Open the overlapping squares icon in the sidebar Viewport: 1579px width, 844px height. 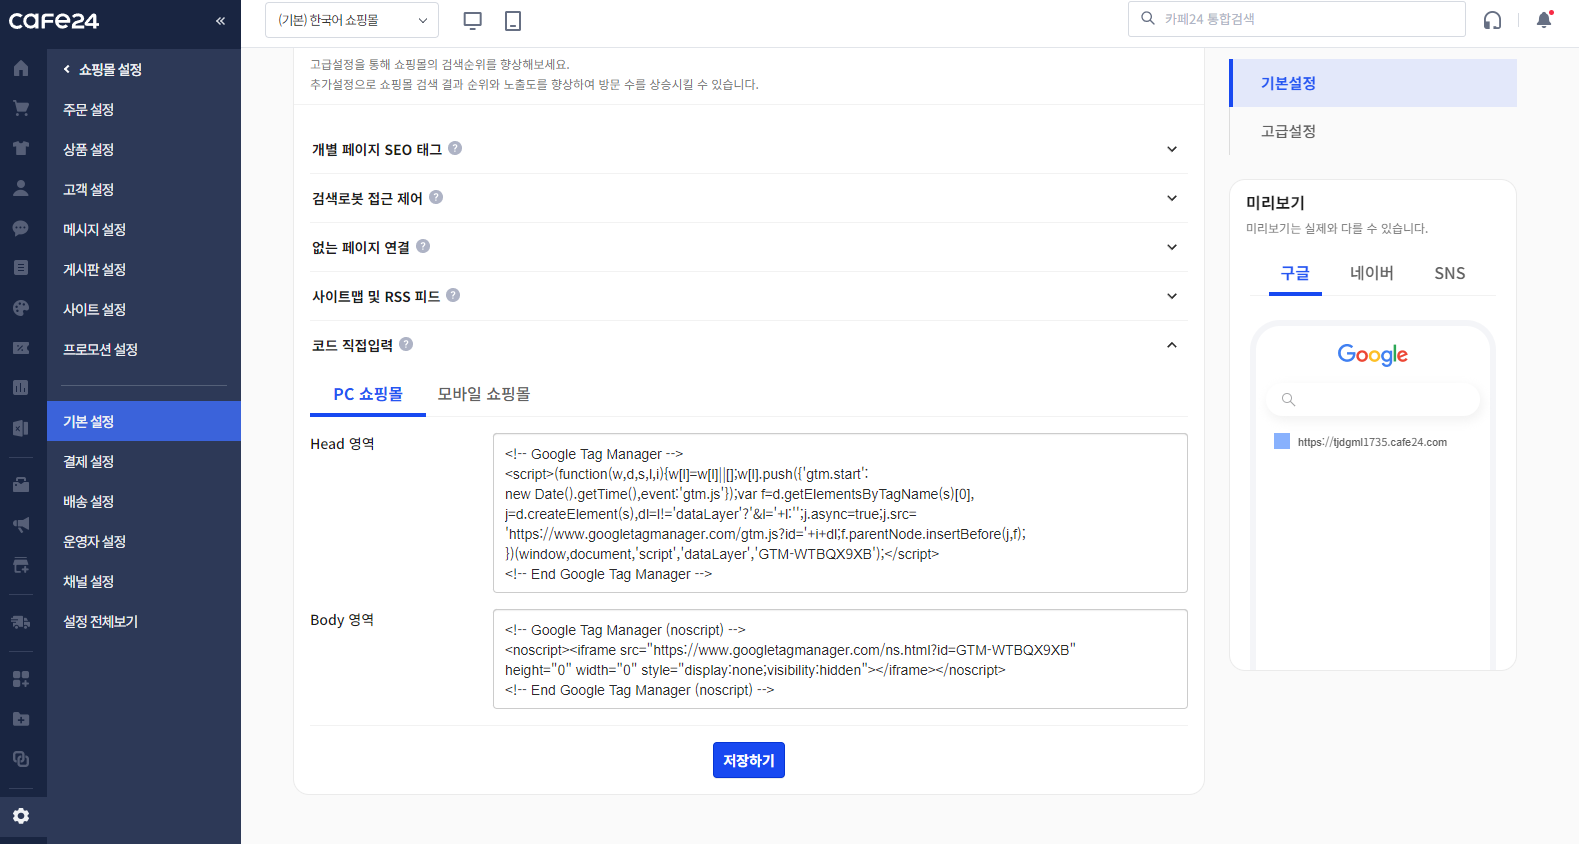tap(21, 759)
